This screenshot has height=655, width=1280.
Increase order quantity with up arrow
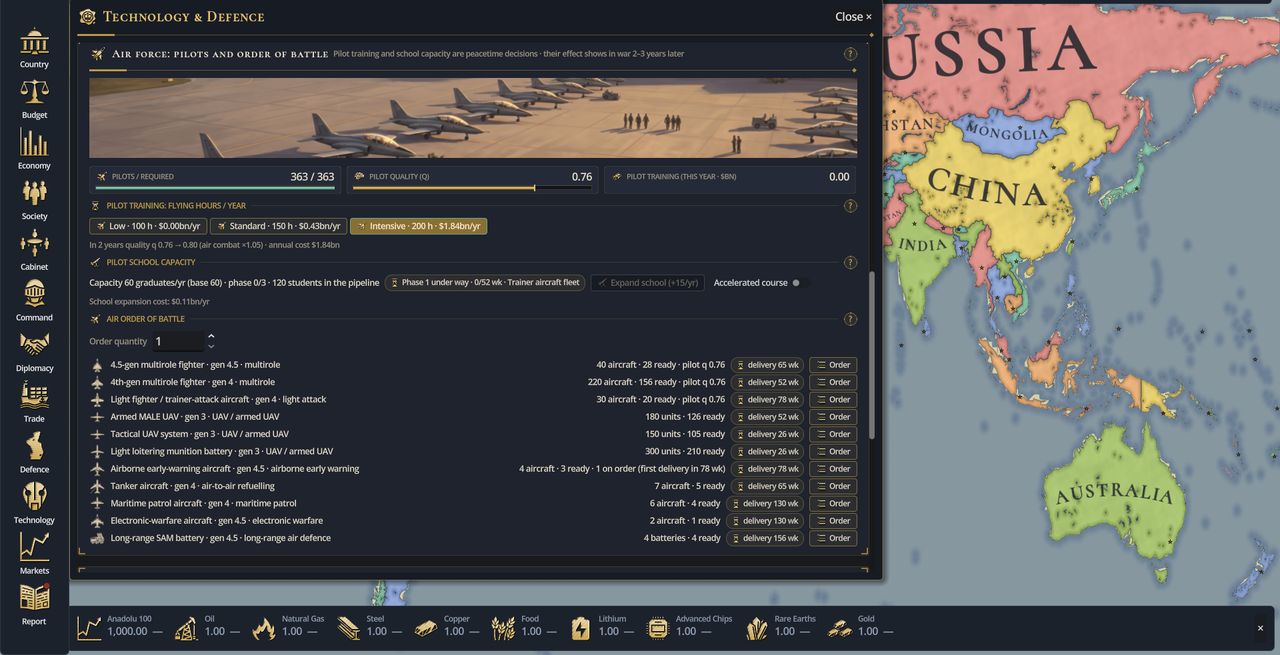(211, 336)
